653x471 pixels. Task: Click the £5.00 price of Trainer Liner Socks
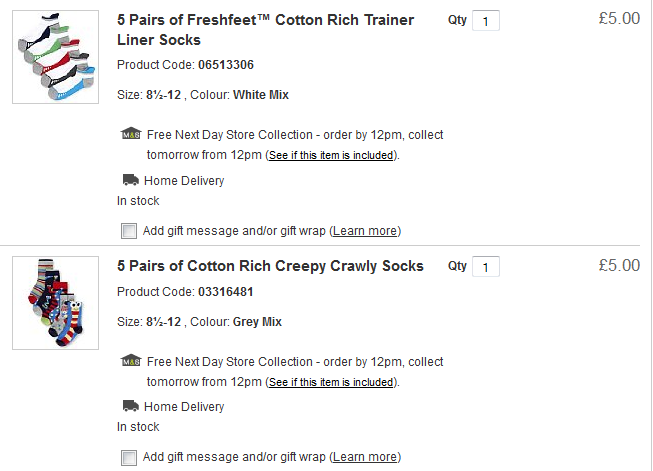[619, 19]
